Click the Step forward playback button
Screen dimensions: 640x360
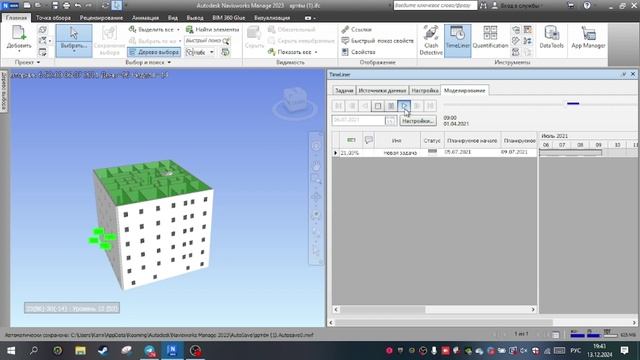tap(417, 106)
